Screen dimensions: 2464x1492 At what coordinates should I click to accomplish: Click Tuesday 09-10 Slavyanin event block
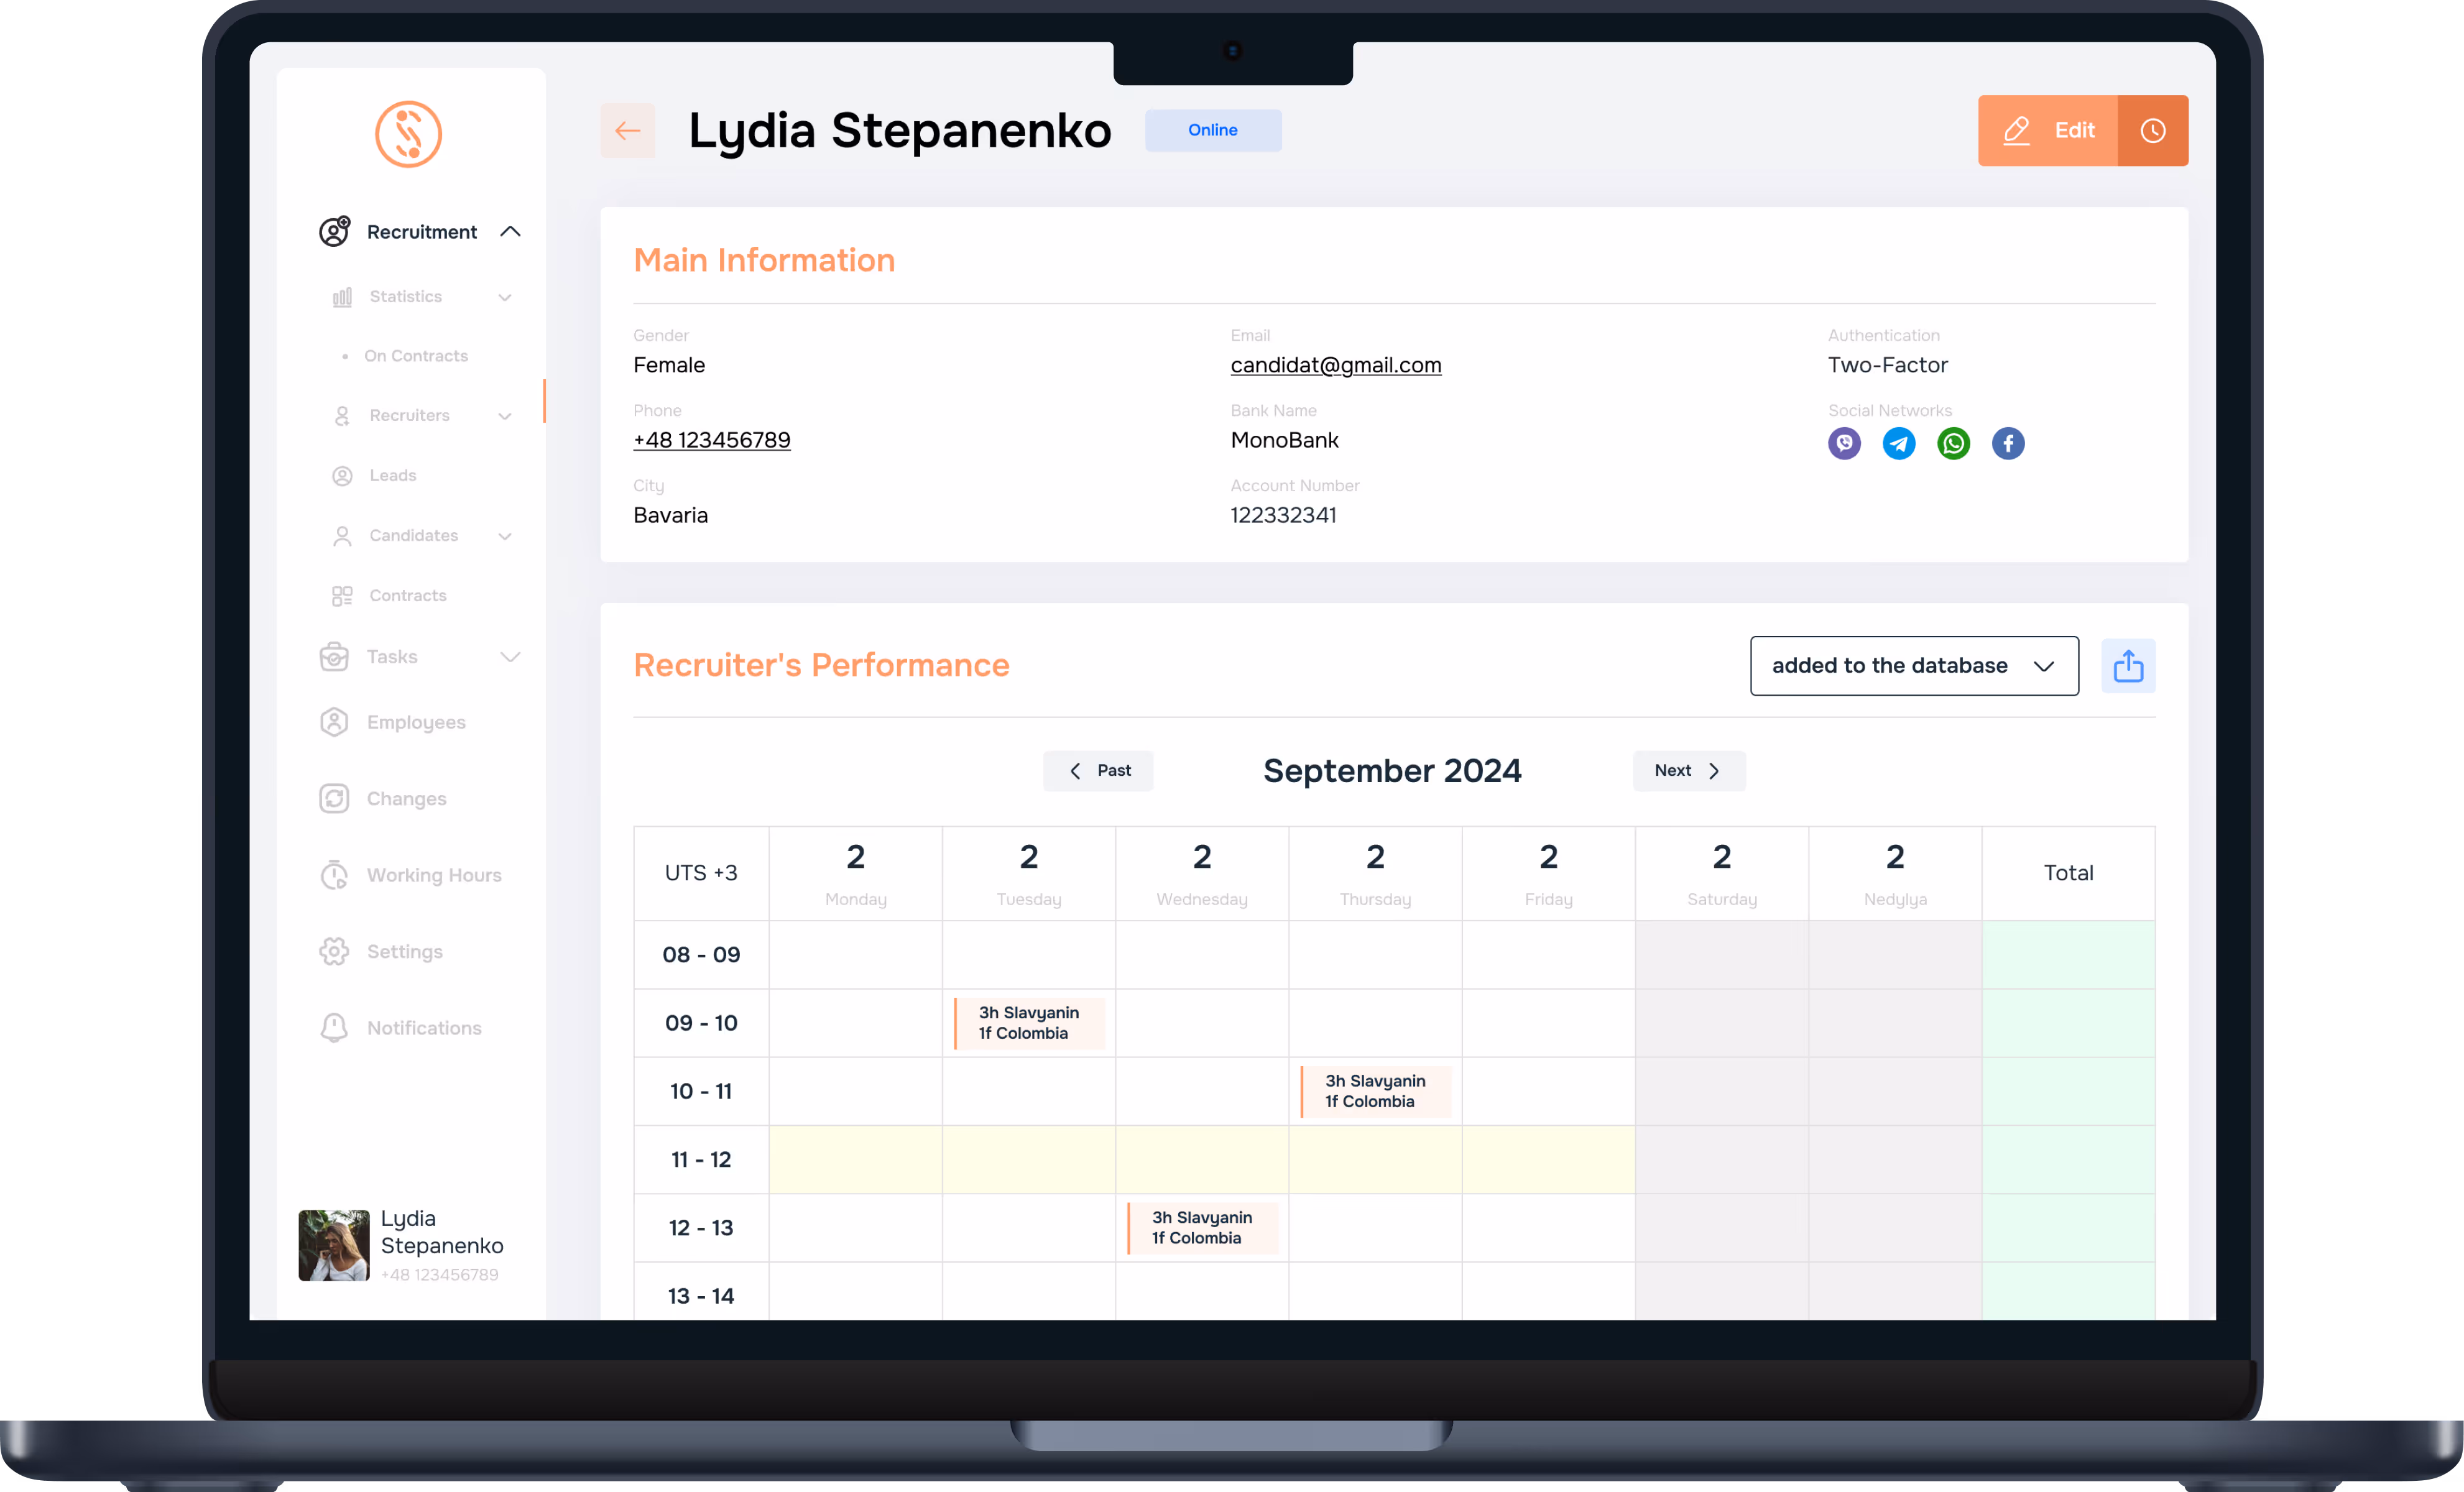pyautogui.click(x=1028, y=1023)
